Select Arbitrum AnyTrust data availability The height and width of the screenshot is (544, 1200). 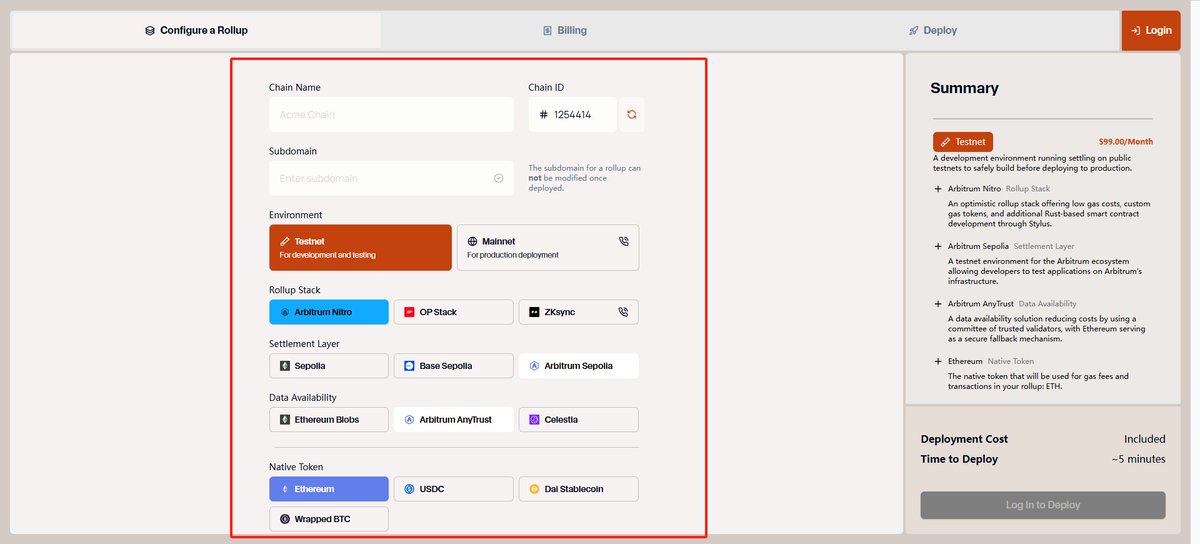tap(453, 420)
